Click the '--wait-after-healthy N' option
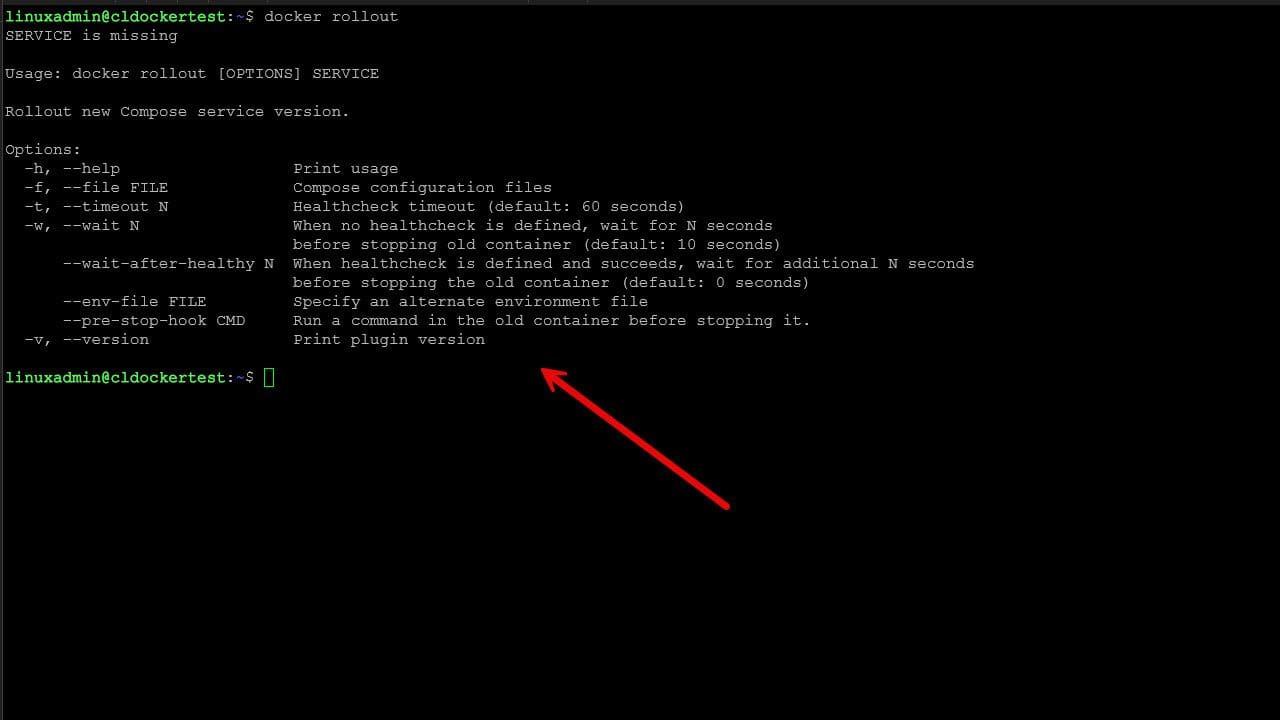Image resolution: width=1280 pixels, height=720 pixels. (x=168, y=263)
